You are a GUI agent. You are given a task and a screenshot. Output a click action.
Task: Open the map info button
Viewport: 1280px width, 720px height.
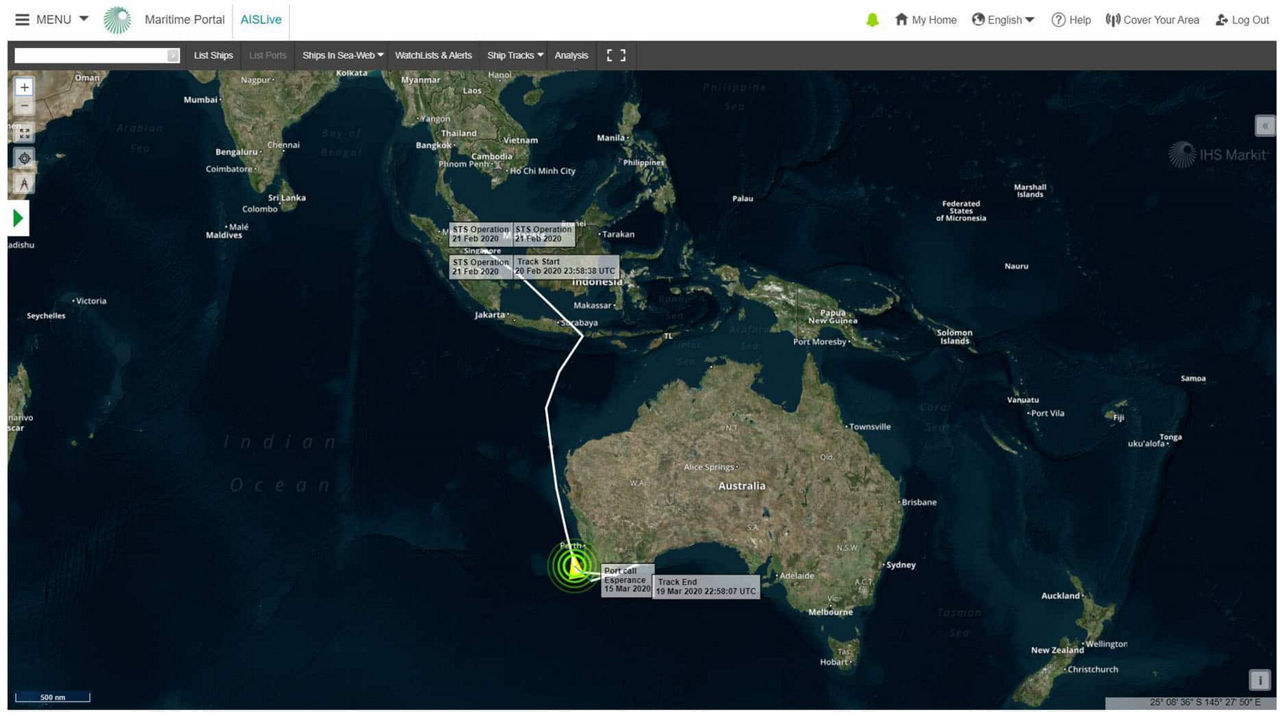click(1260, 680)
